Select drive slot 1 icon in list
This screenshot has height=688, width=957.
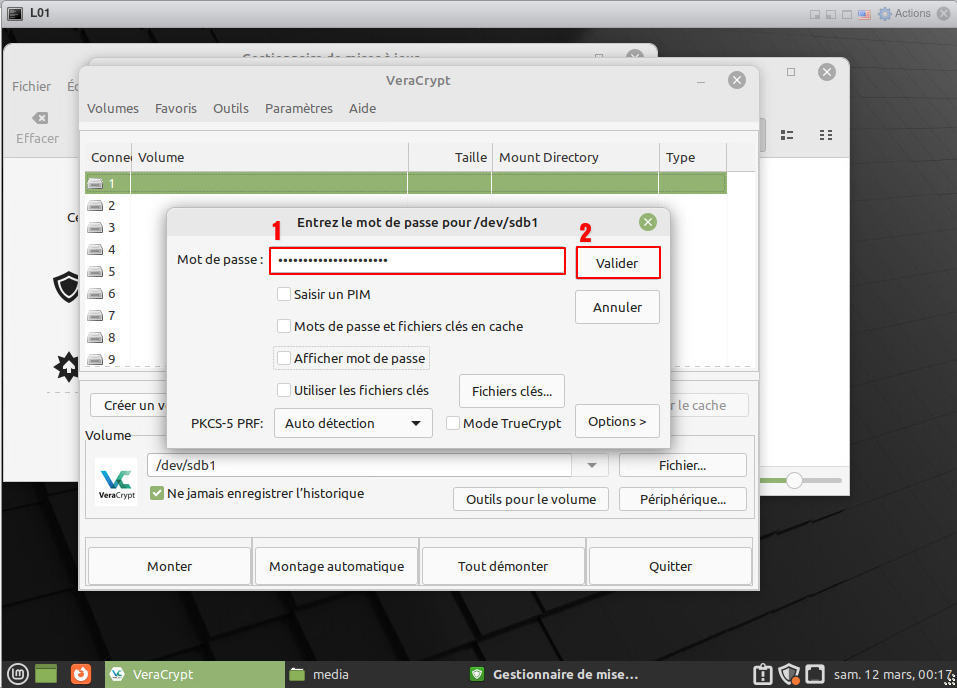point(96,183)
